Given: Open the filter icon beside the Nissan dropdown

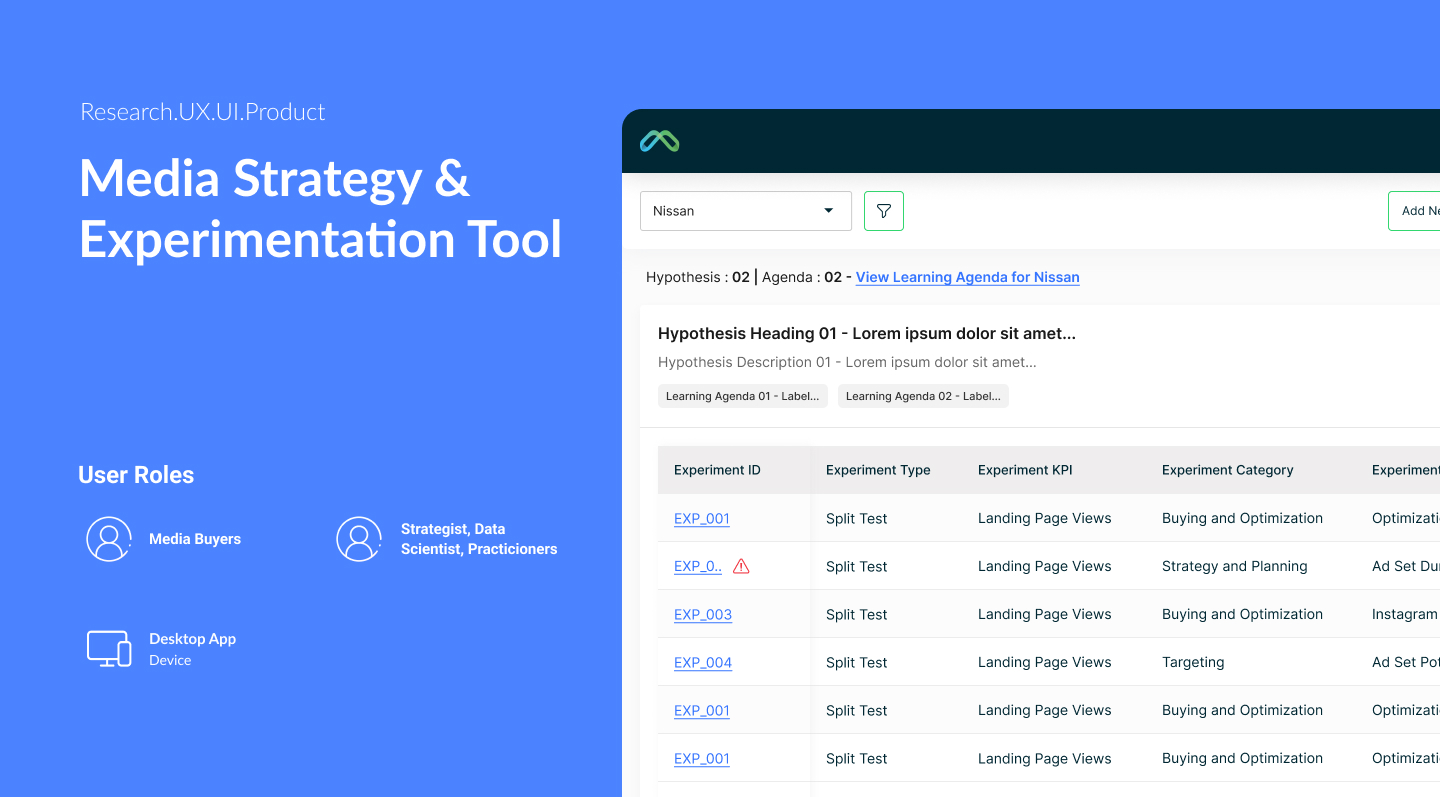Looking at the screenshot, I should tap(883, 210).
